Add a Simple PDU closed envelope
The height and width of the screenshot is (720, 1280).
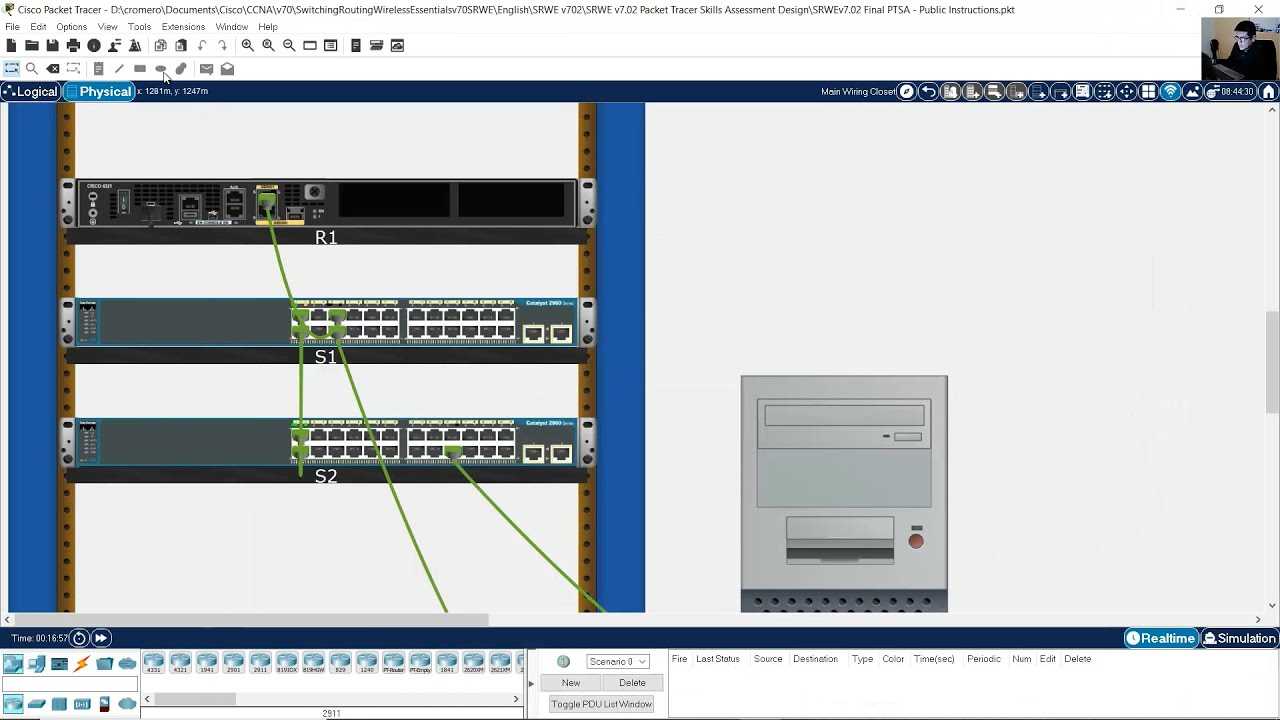206,69
